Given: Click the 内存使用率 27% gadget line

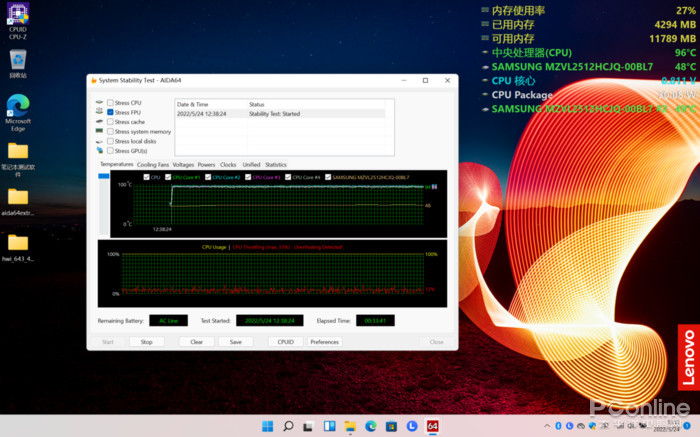Looking at the screenshot, I should [x=588, y=10].
